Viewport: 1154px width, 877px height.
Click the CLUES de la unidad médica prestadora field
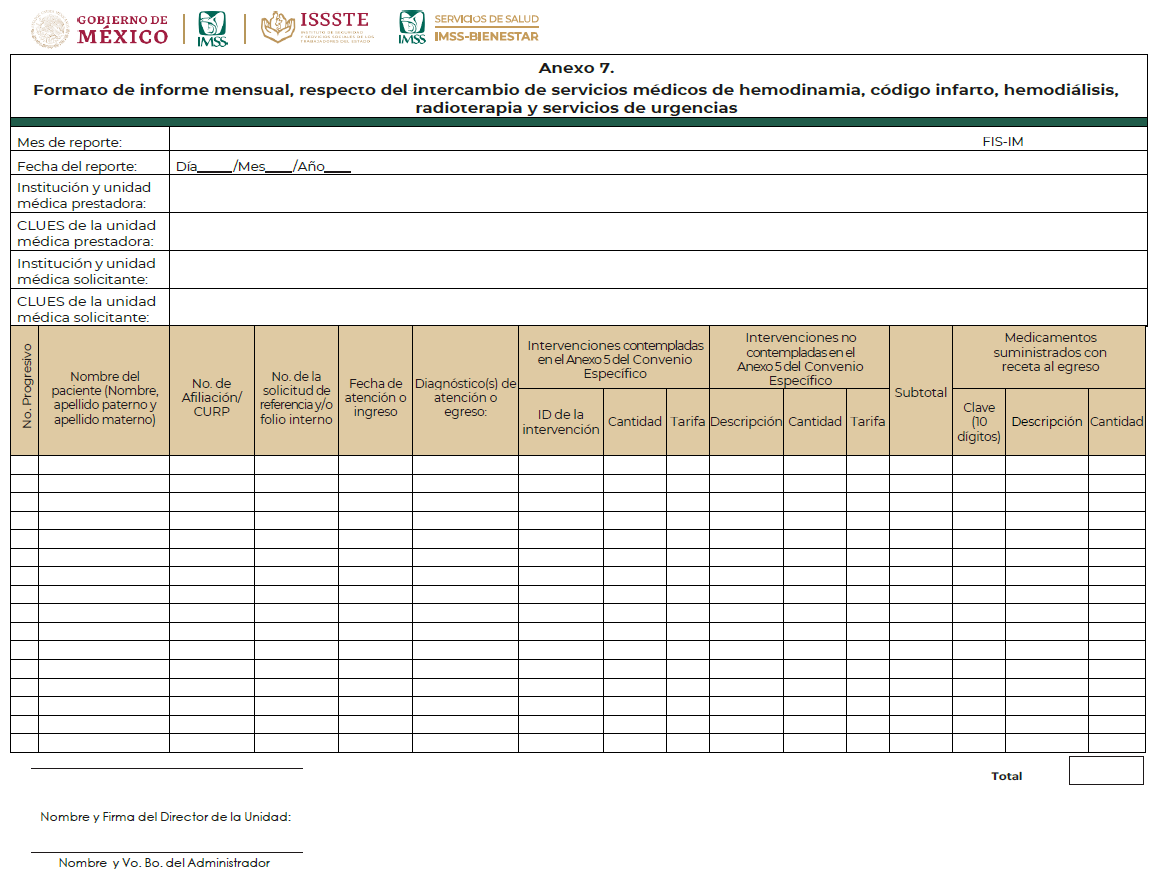click(658, 232)
